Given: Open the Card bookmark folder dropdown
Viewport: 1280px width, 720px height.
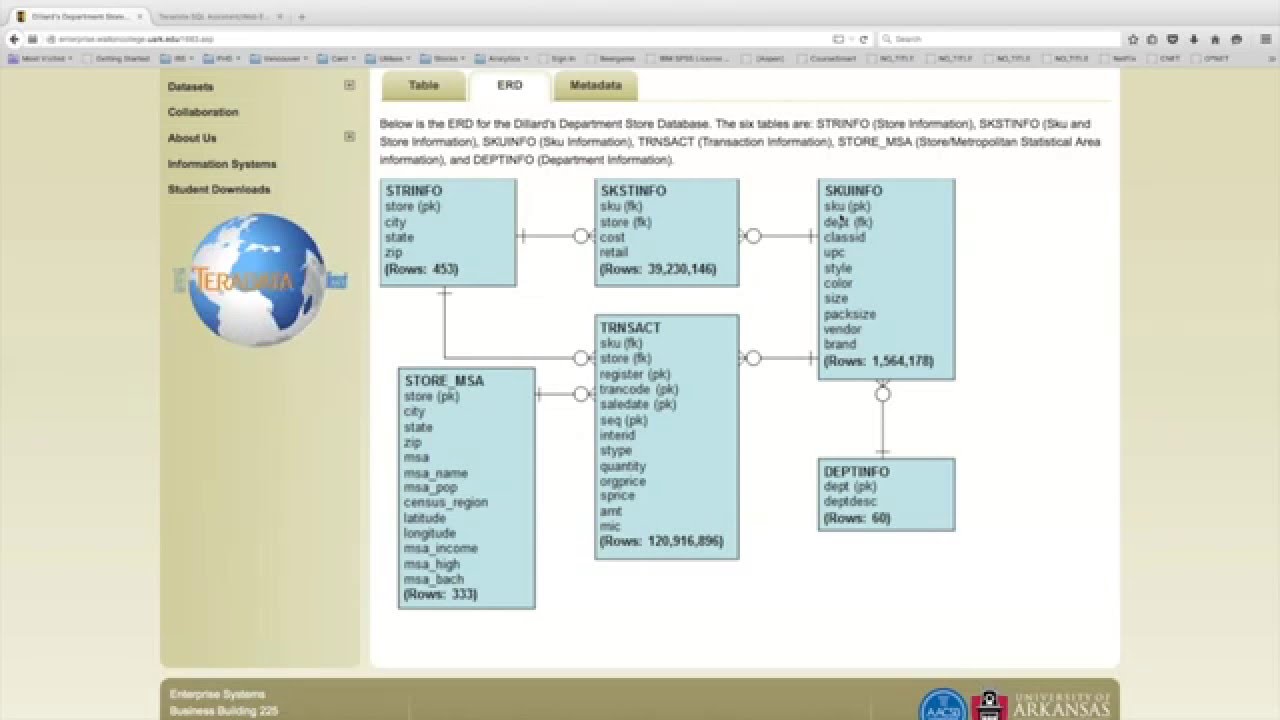Looking at the screenshot, I should tap(335, 59).
